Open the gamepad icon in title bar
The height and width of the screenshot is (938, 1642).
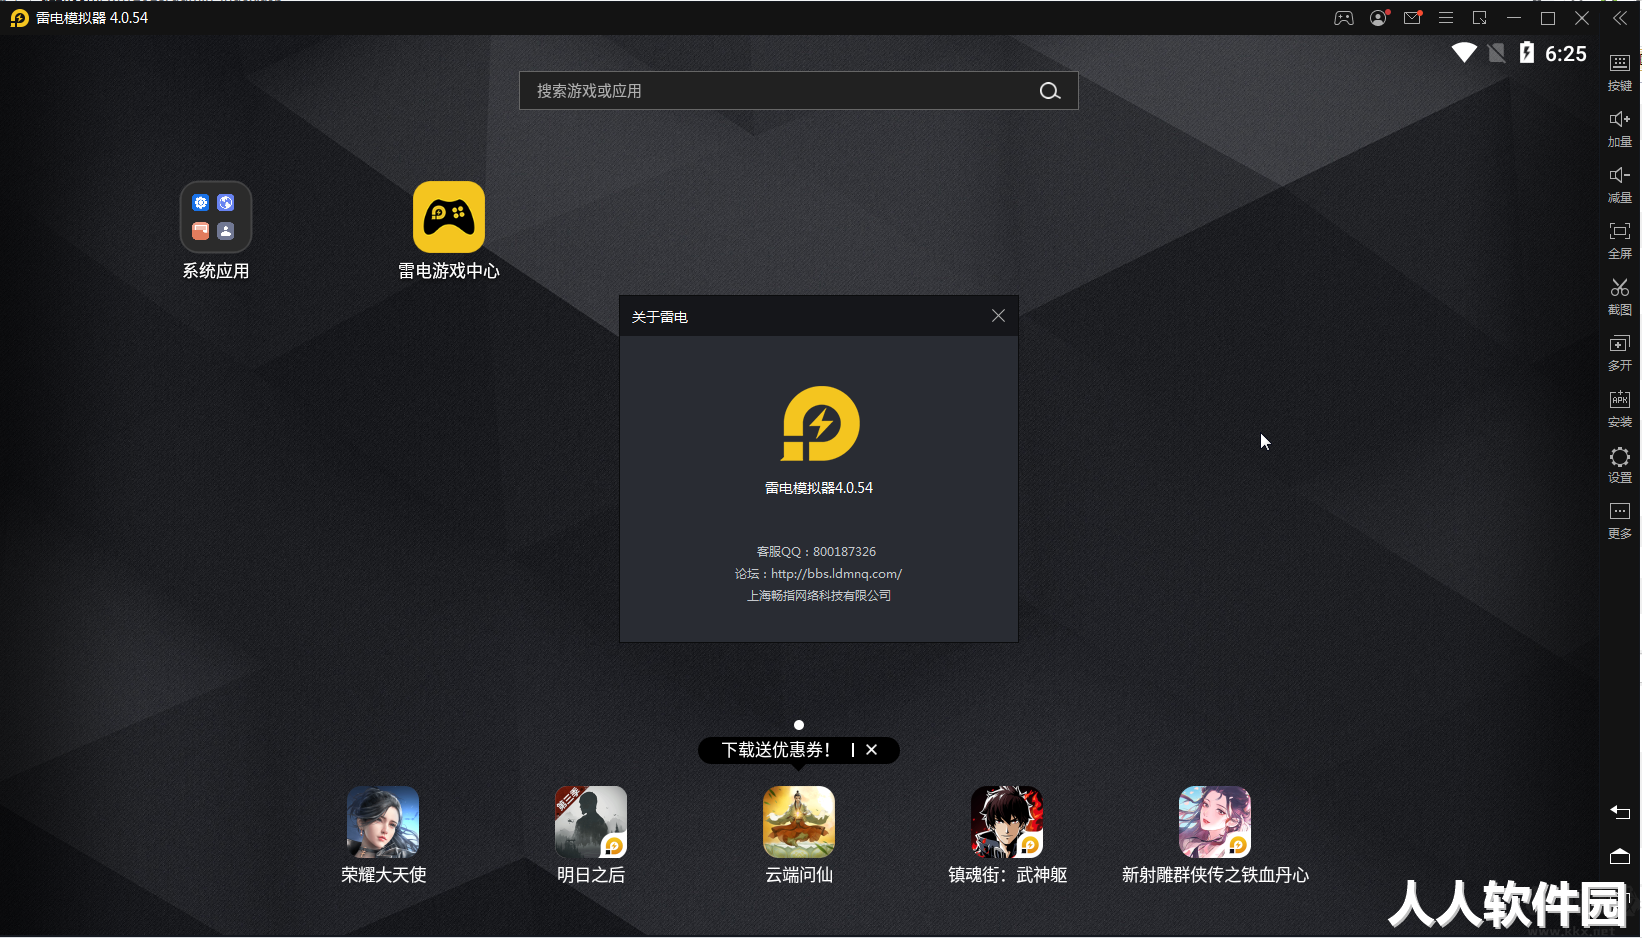(x=1344, y=18)
